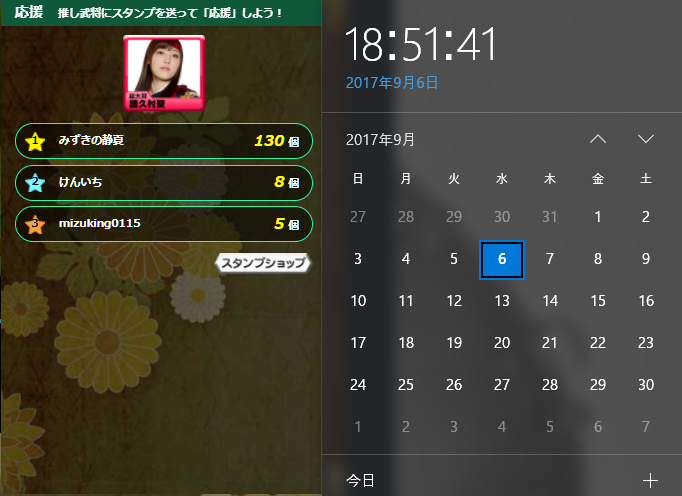Select the character portrait thumbnail
This screenshot has height=496, width=682.
(x=164, y=73)
